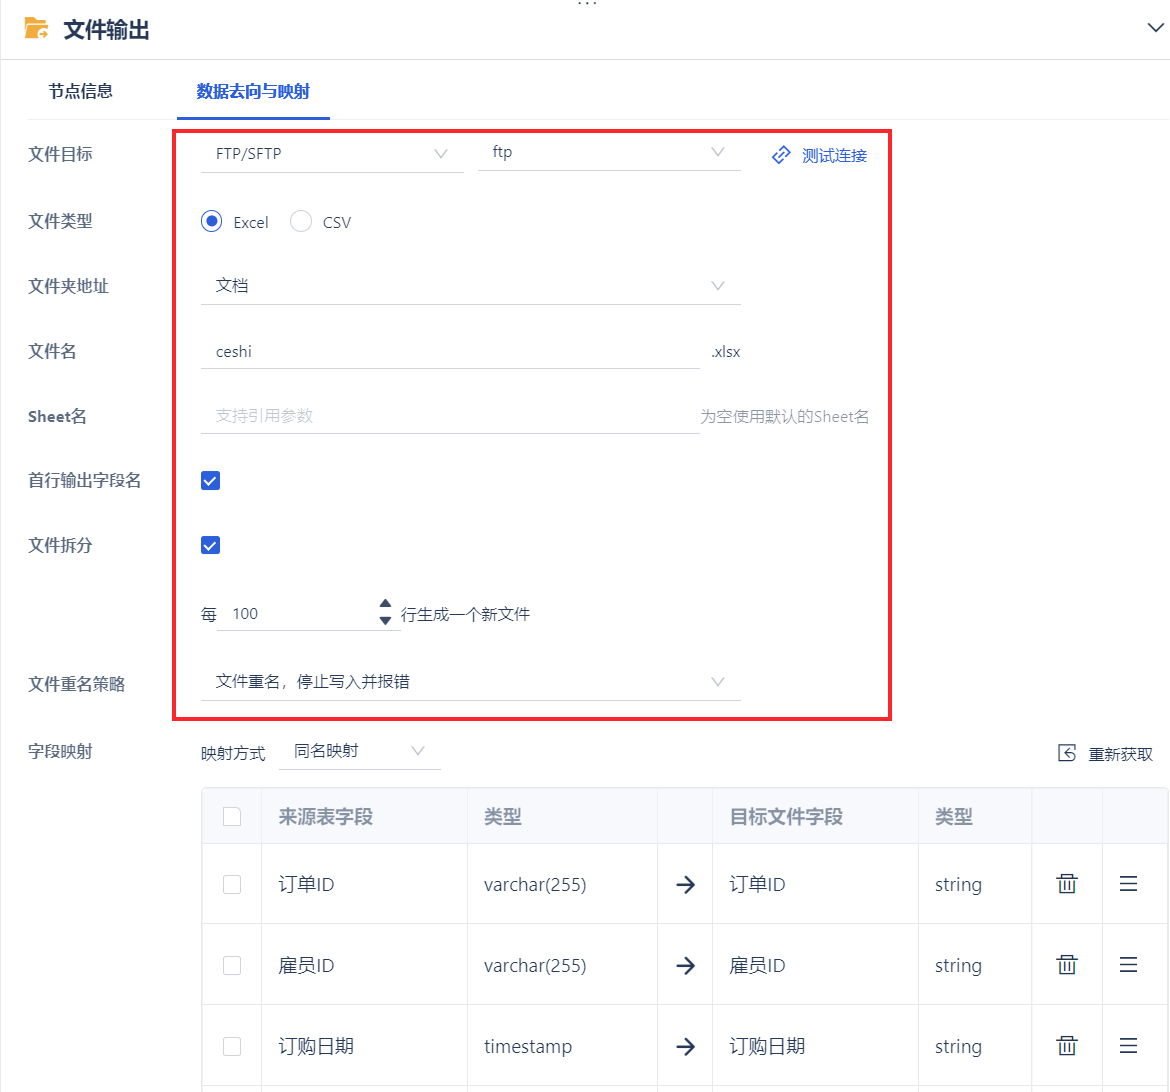Screen dimensions: 1170x1092
Task: Open the FTP/SFTP file target dropdown
Action: point(332,154)
